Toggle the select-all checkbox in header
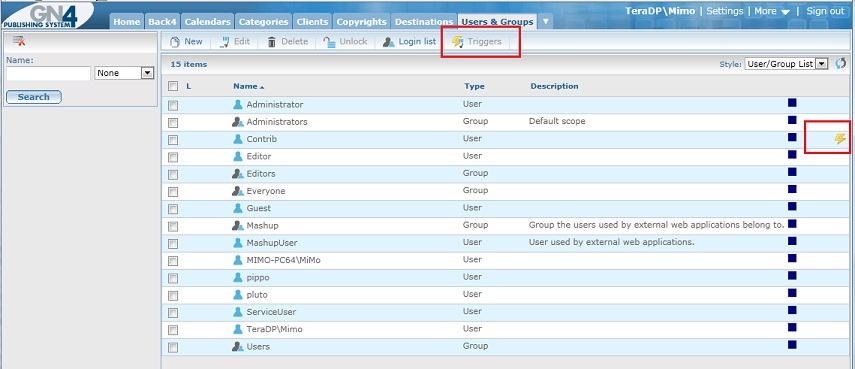This screenshot has width=855, height=369. (173, 86)
